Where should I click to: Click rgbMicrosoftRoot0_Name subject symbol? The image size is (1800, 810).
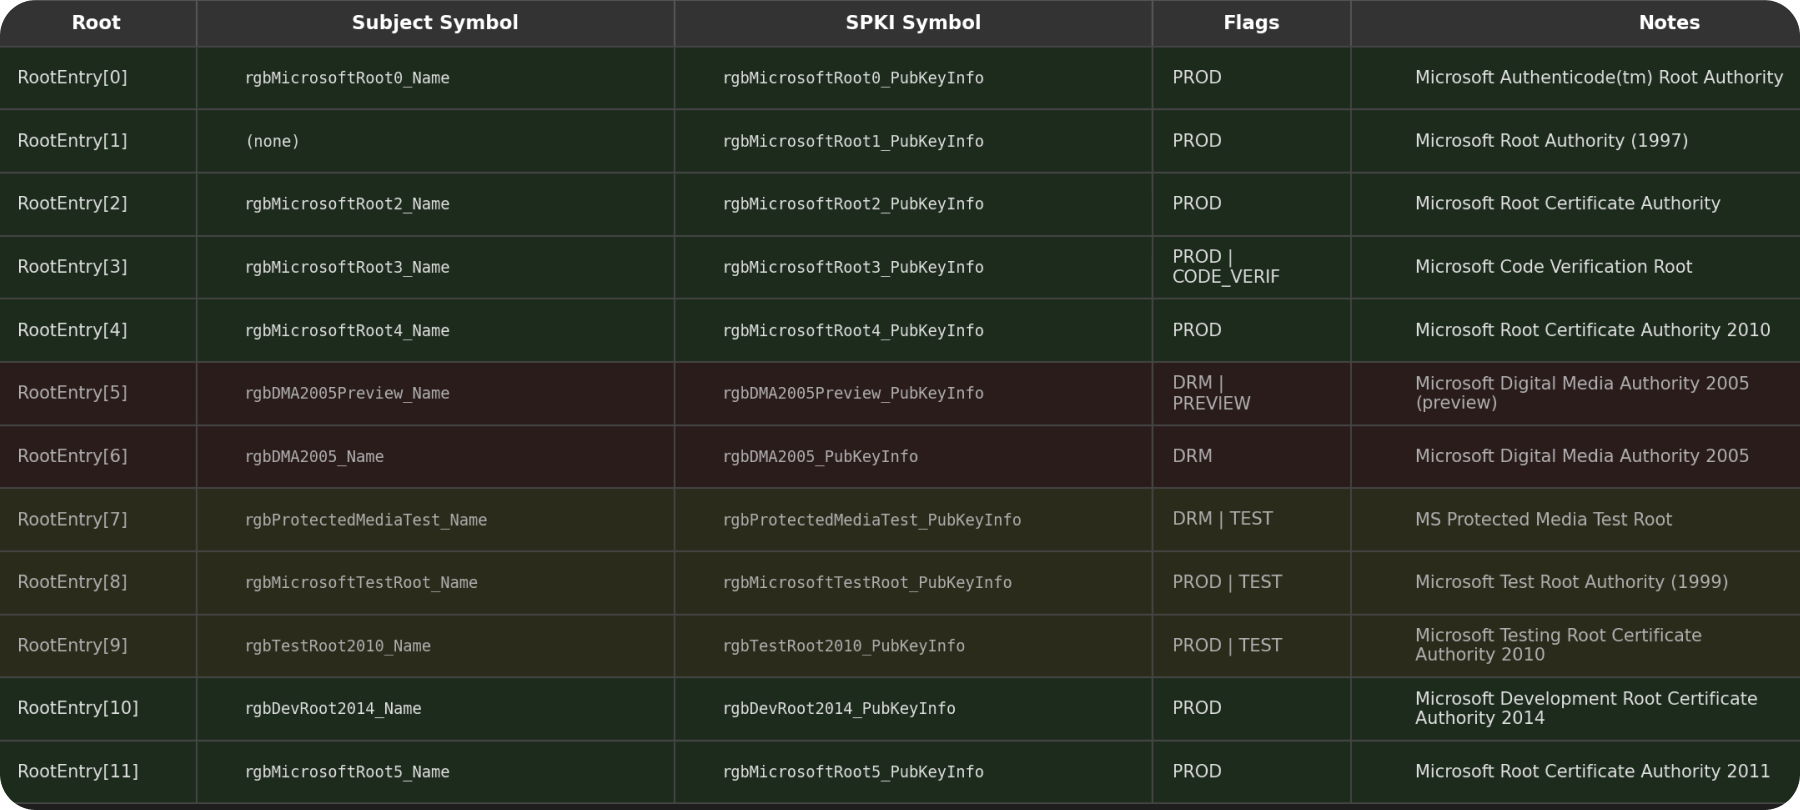347,78
